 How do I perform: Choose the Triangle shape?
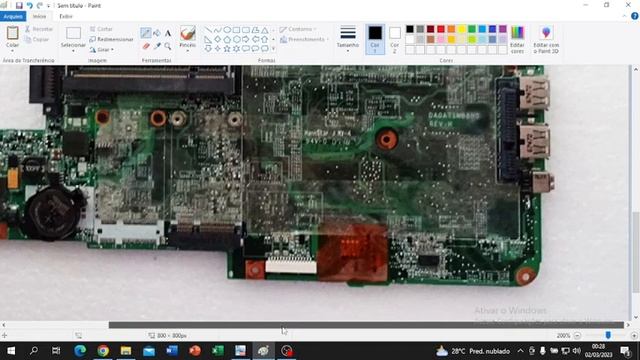pos(265,30)
